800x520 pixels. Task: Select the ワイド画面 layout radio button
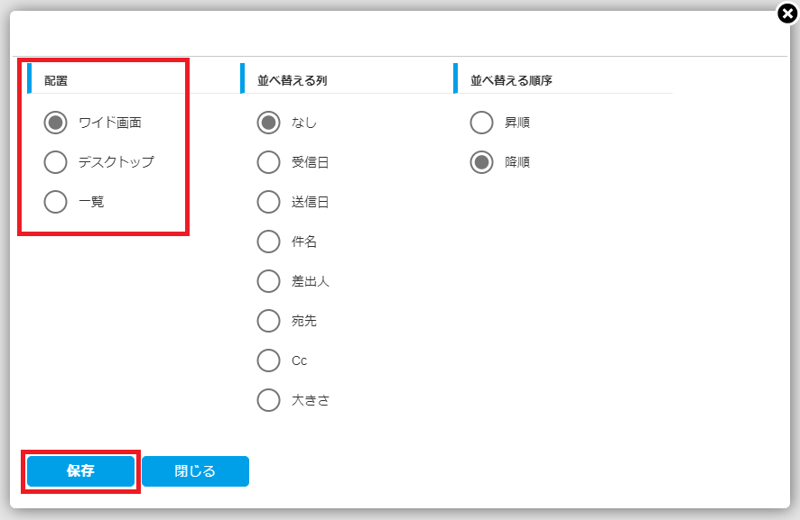coord(56,123)
